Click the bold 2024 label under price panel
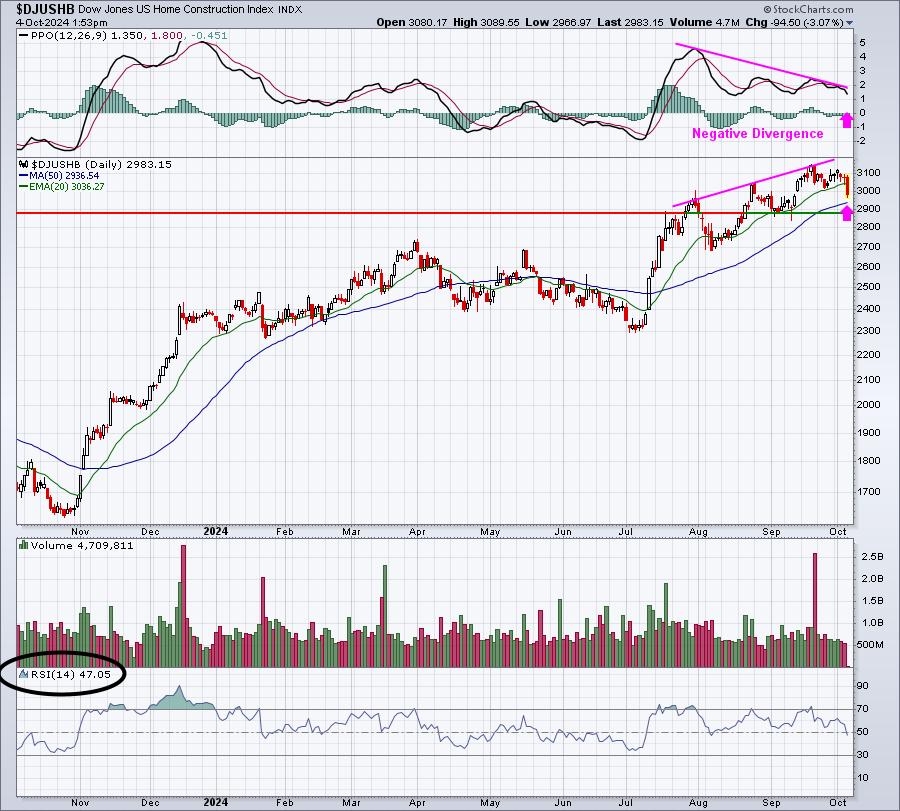This screenshot has height=811, width=900. [216, 531]
